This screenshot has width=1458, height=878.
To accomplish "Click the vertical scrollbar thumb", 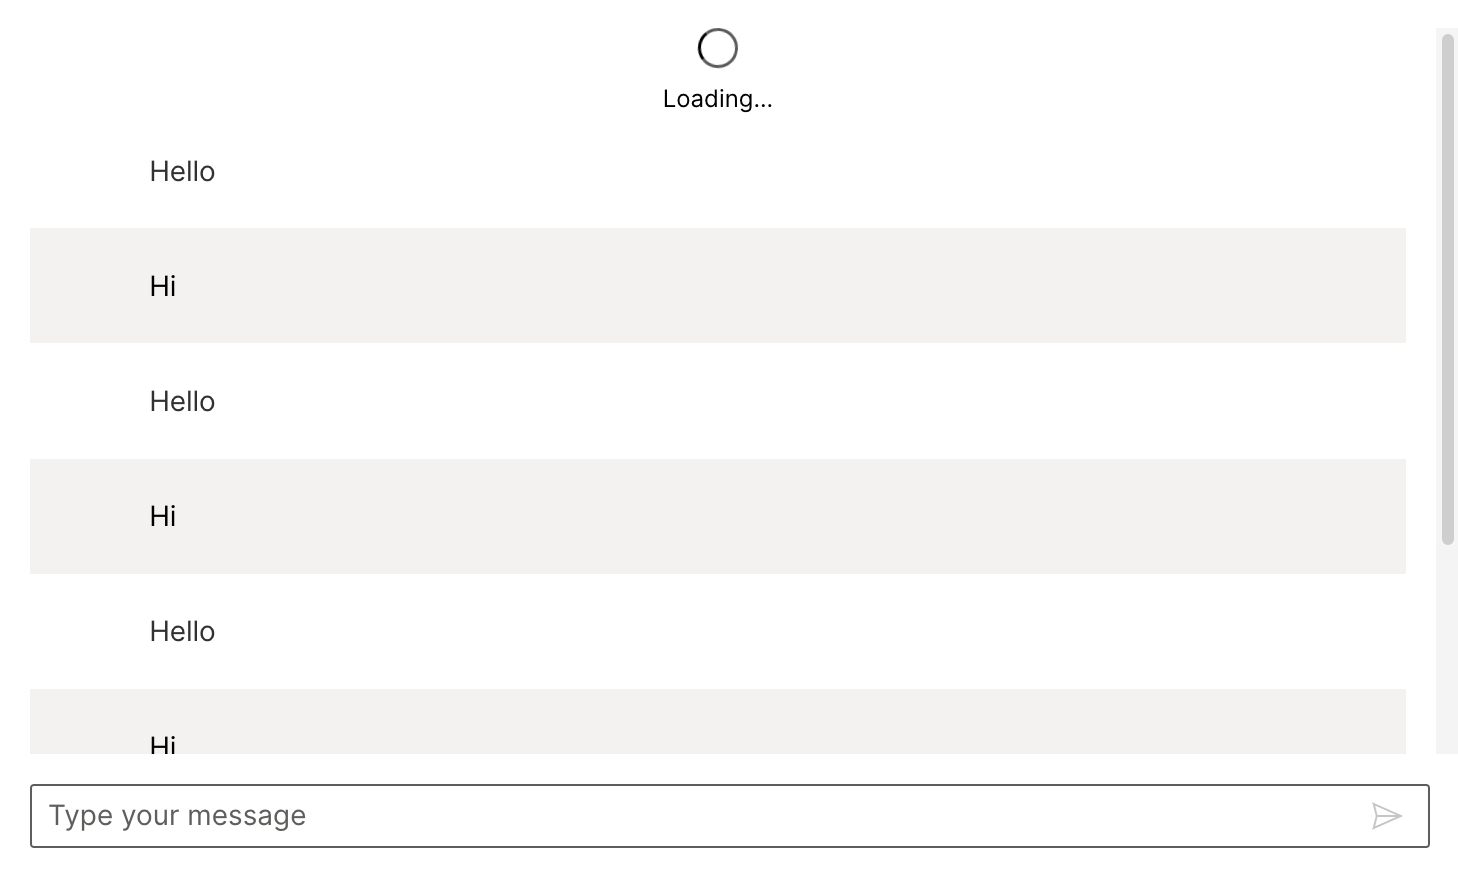I will (1447, 290).
